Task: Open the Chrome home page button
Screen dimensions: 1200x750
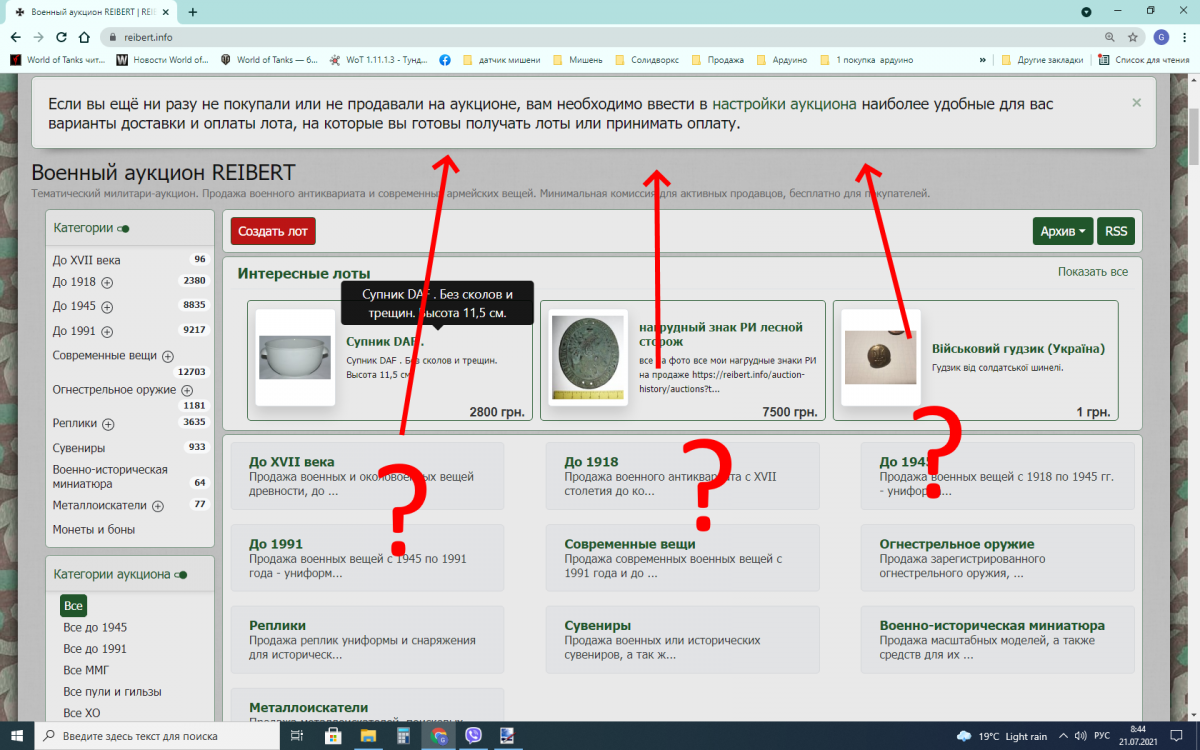Action: (84, 37)
